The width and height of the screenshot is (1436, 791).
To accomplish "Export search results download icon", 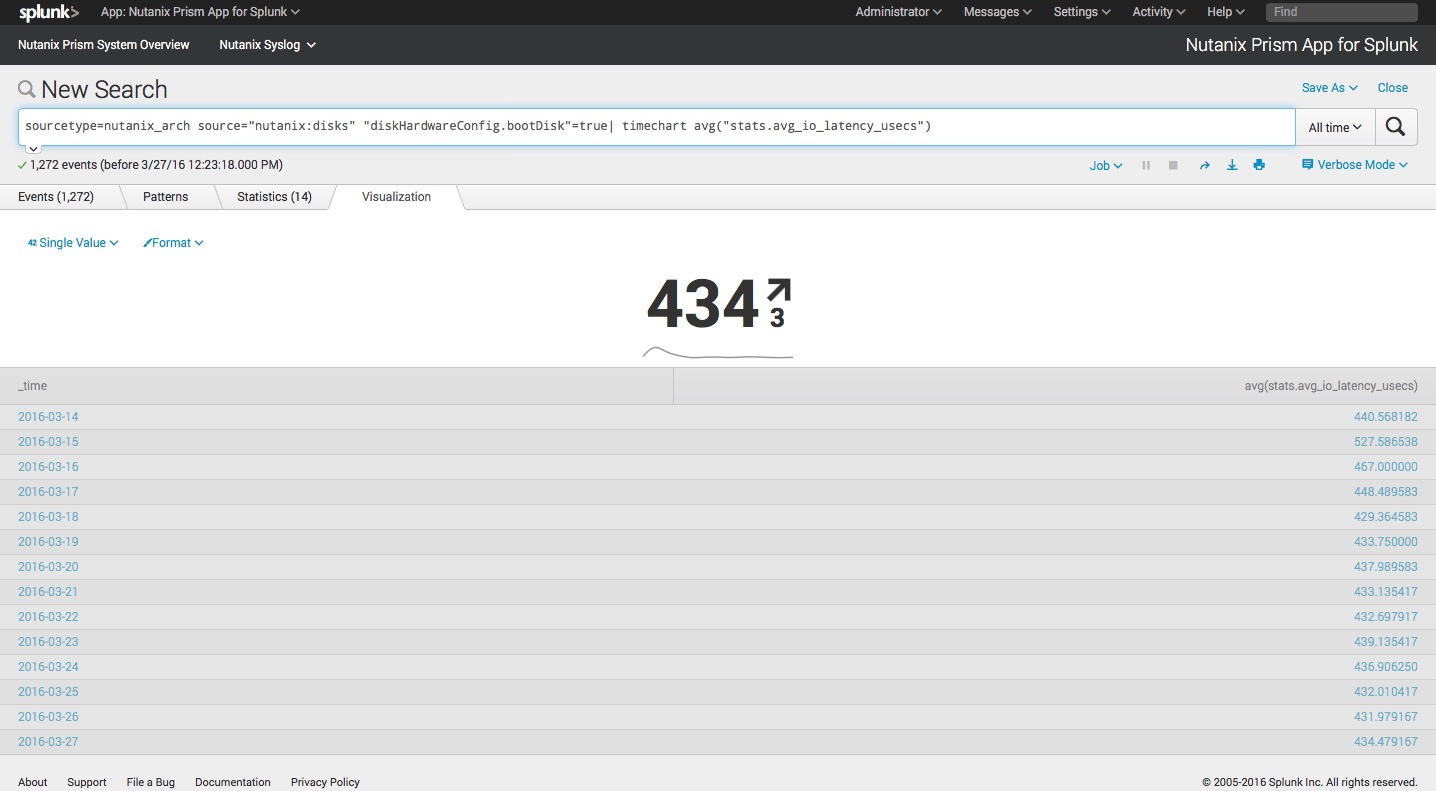I will (x=1232, y=165).
